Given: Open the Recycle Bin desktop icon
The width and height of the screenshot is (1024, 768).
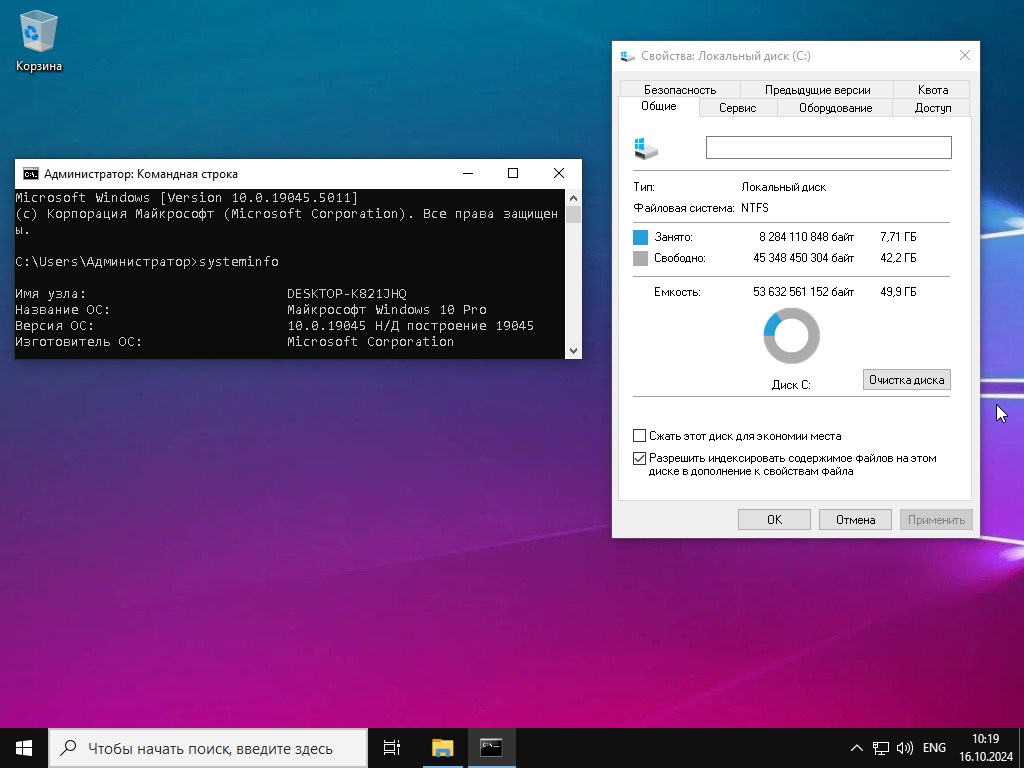Looking at the screenshot, I should [x=39, y=40].
